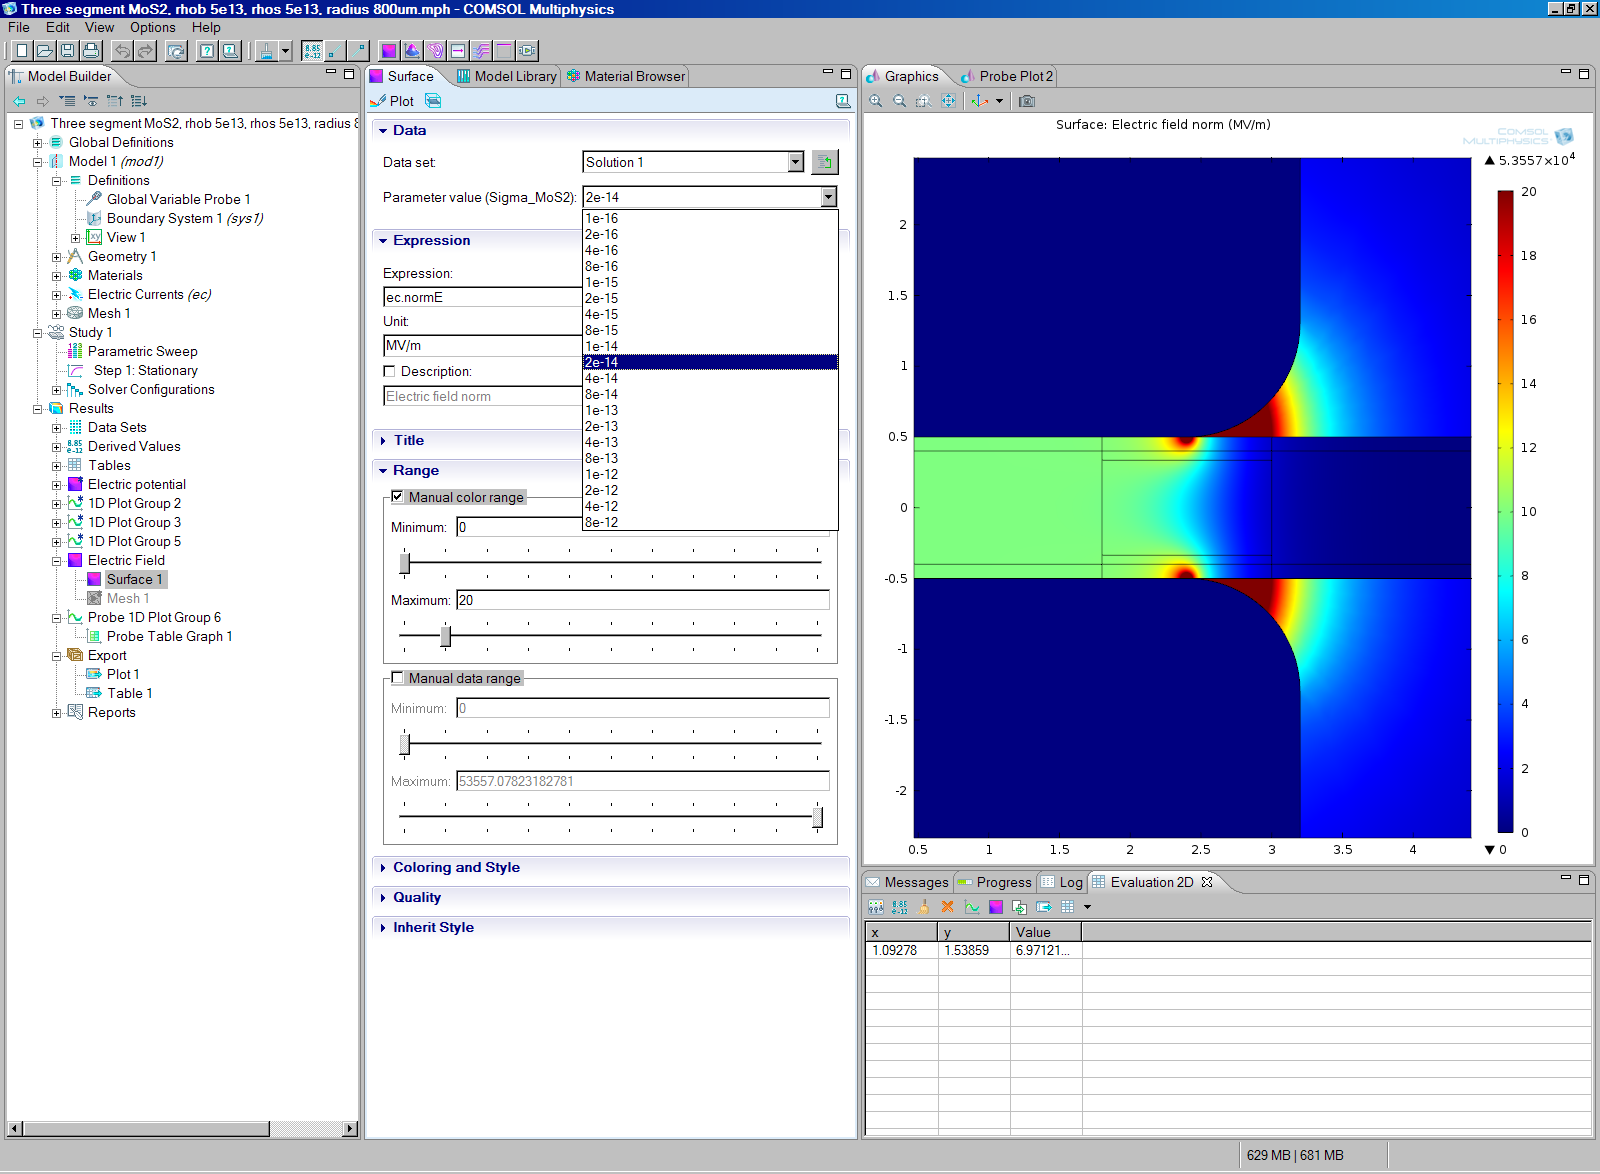Open the Data set dropdown showing Solution 1
The image size is (1600, 1174).
click(x=795, y=162)
